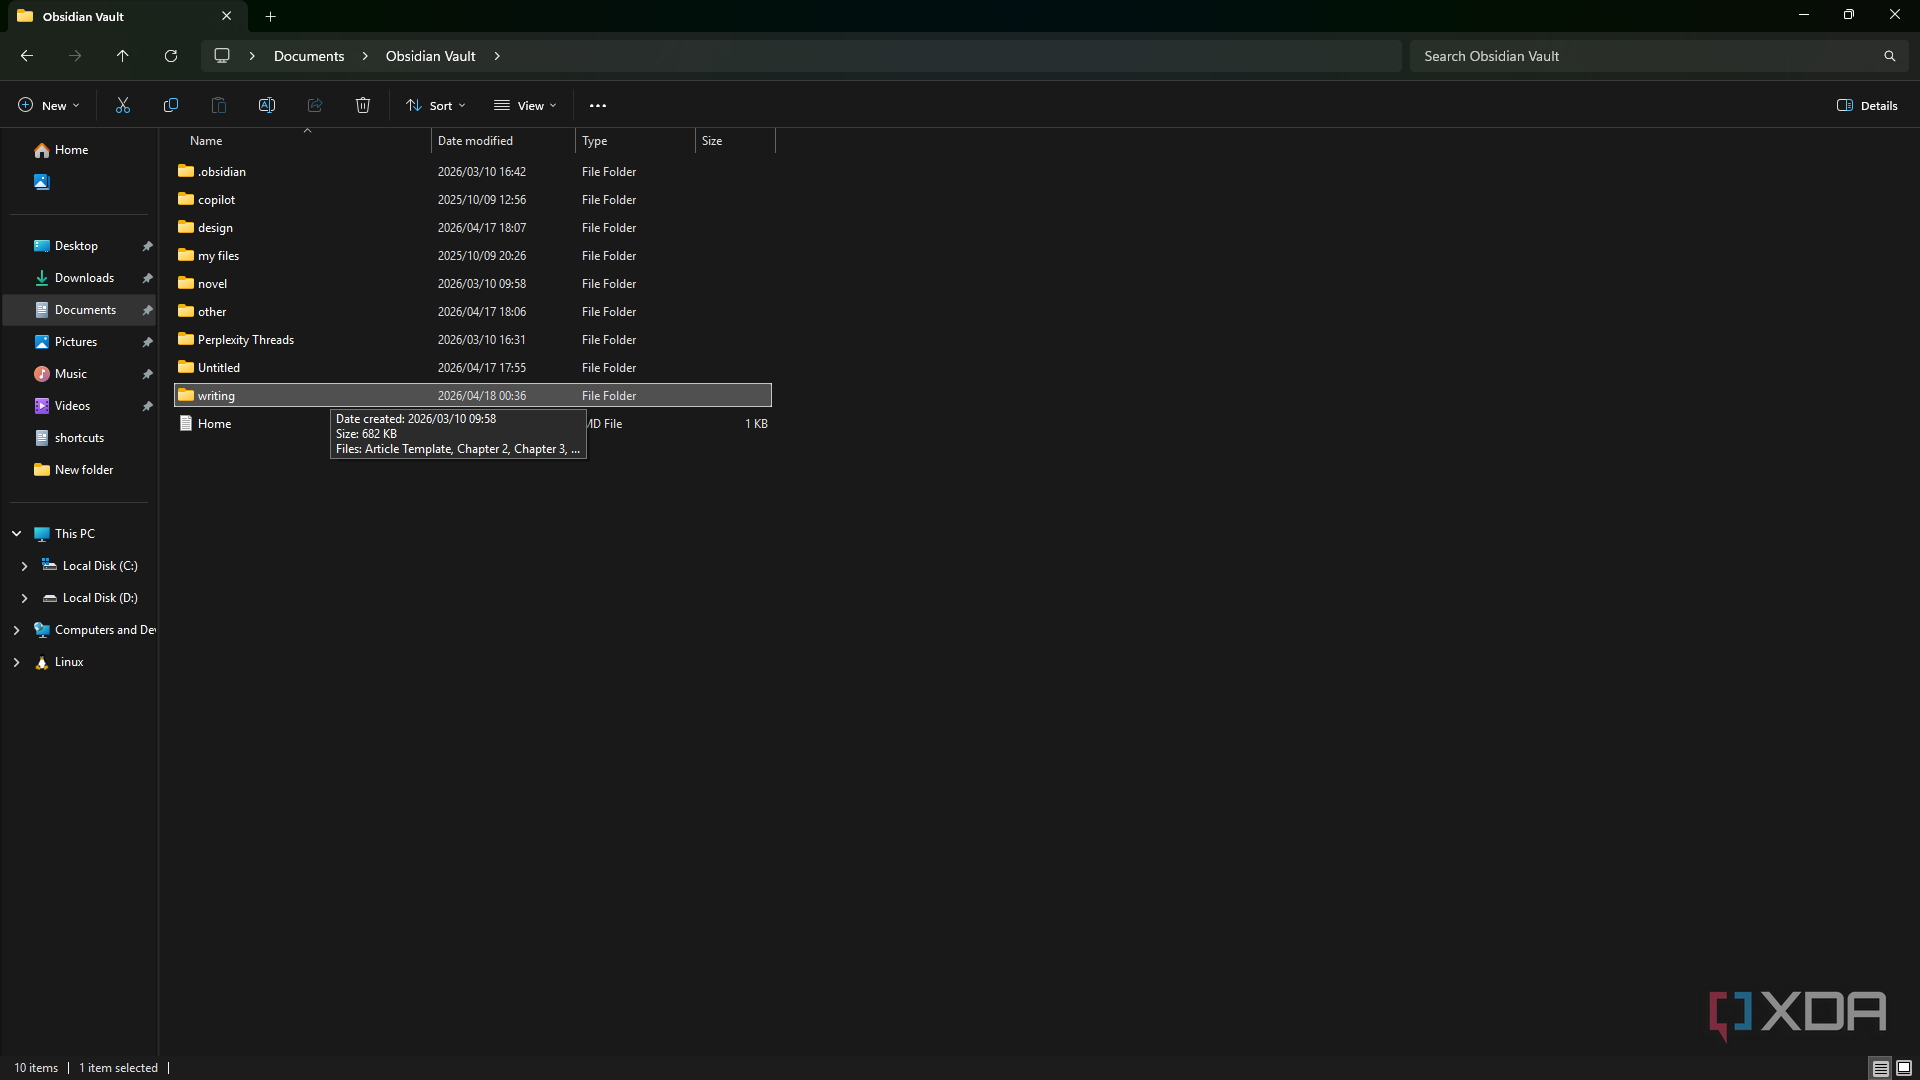Sort by the Name column header
The image size is (1920, 1080).
[303, 141]
